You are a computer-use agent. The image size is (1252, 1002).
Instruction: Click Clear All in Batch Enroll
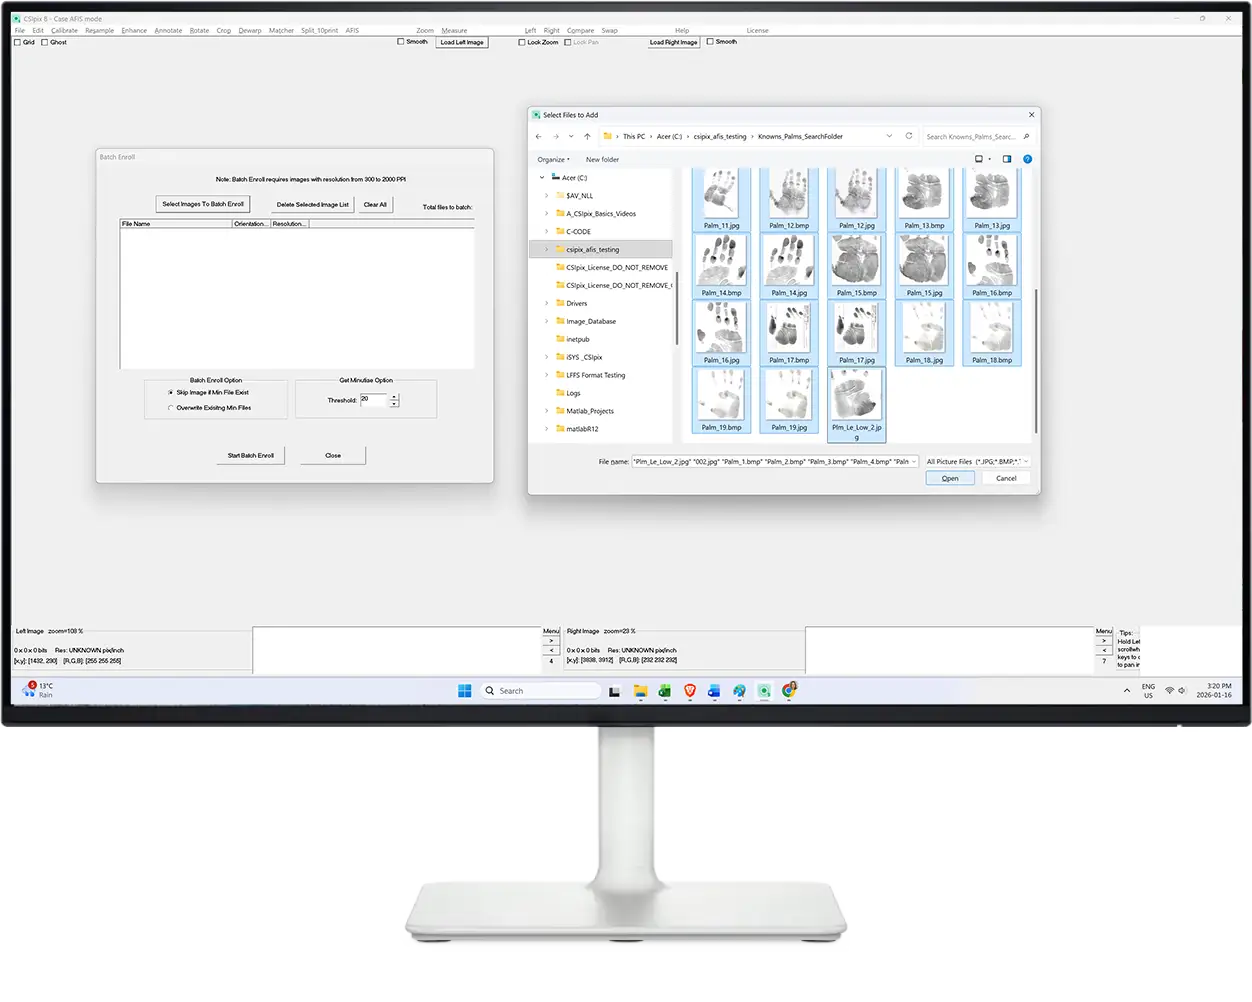[375, 204]
